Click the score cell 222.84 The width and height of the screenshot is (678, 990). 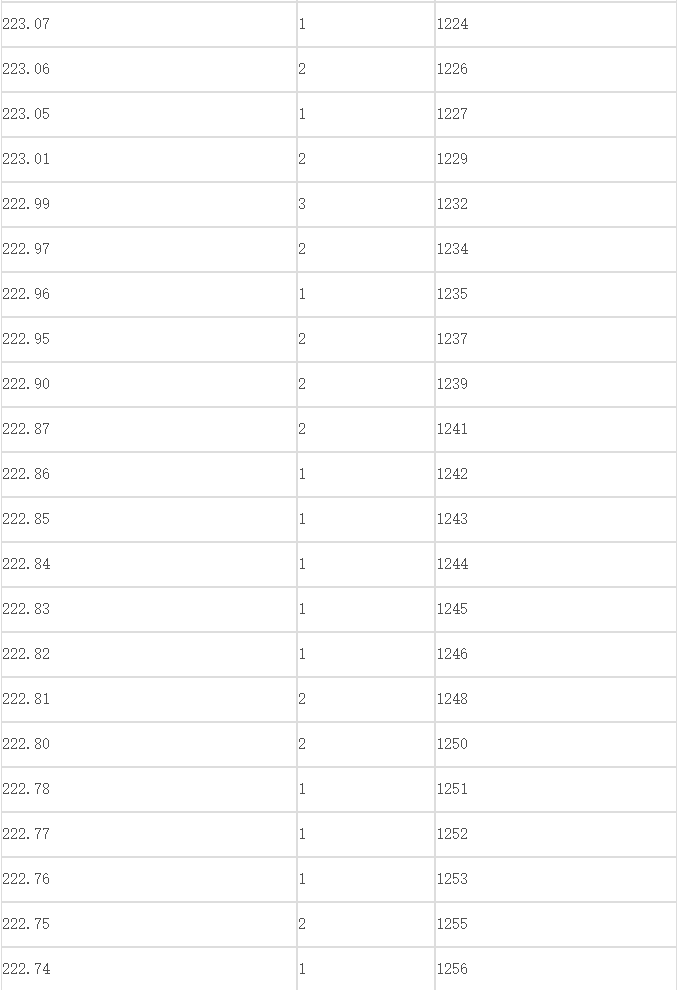click(149, 564)
